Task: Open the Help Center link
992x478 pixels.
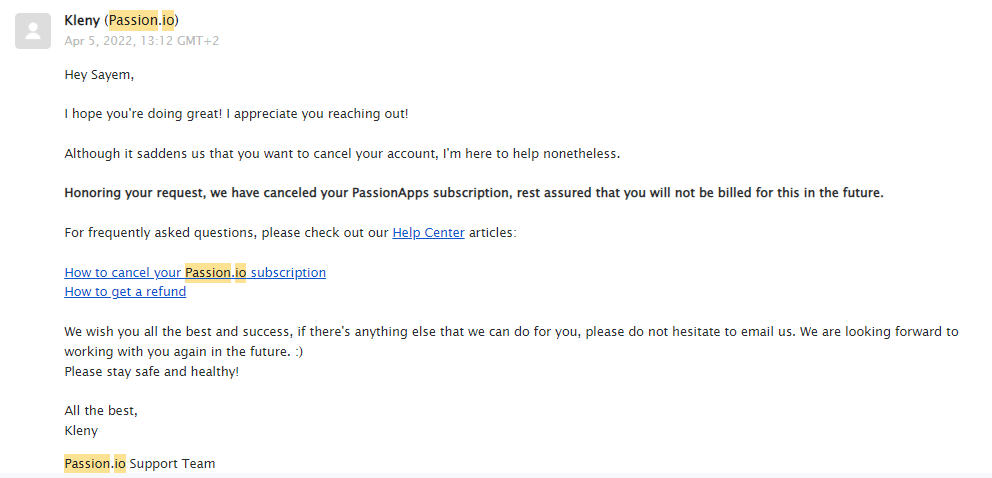Action: pyautogui.click(x=428, y=232)
